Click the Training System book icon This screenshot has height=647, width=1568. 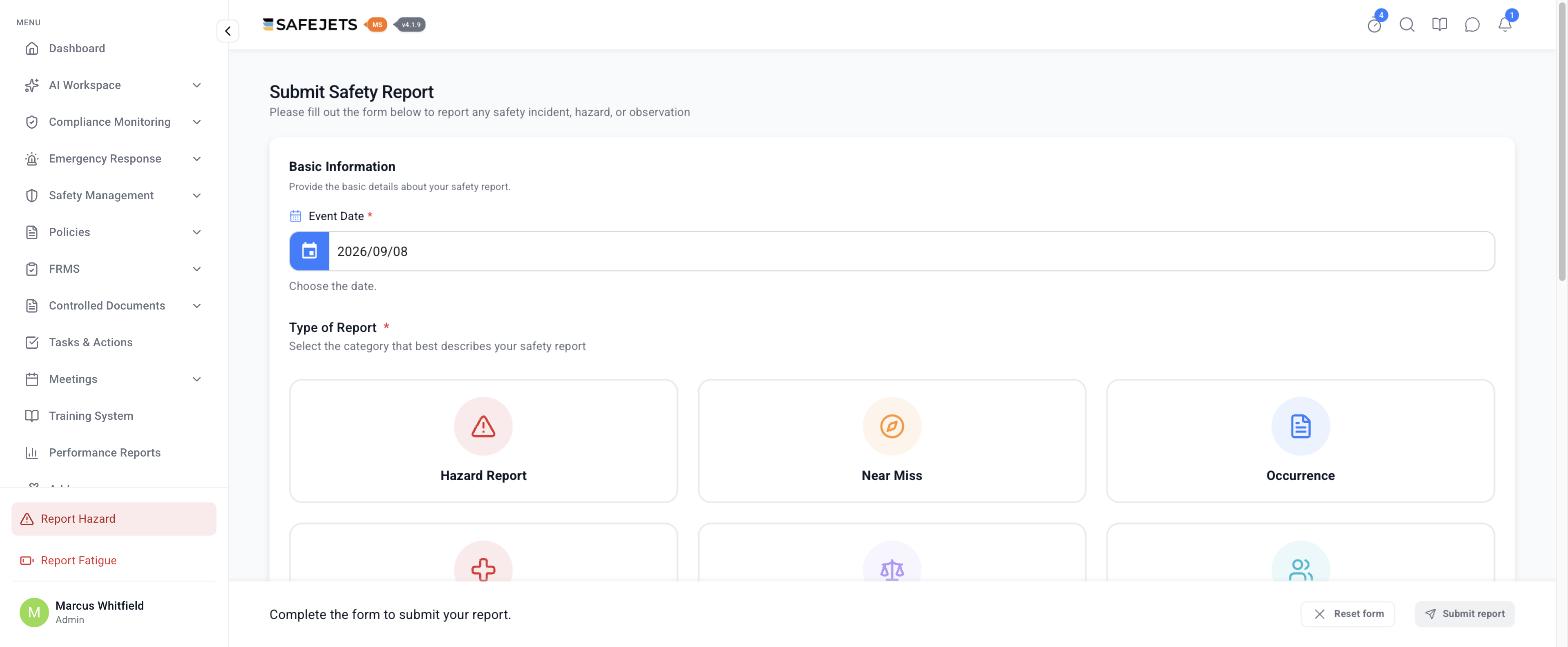pyautogui.click(x=32, y=416)
